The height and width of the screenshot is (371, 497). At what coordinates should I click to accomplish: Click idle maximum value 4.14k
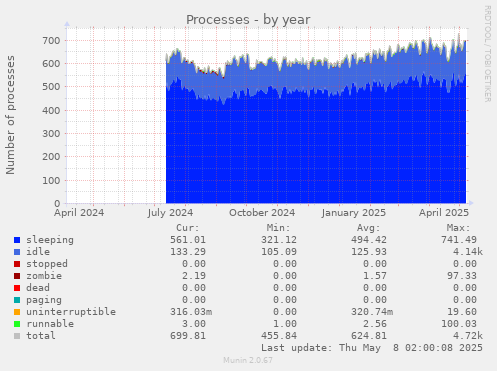pyautogui.click(x=468, y=252)
